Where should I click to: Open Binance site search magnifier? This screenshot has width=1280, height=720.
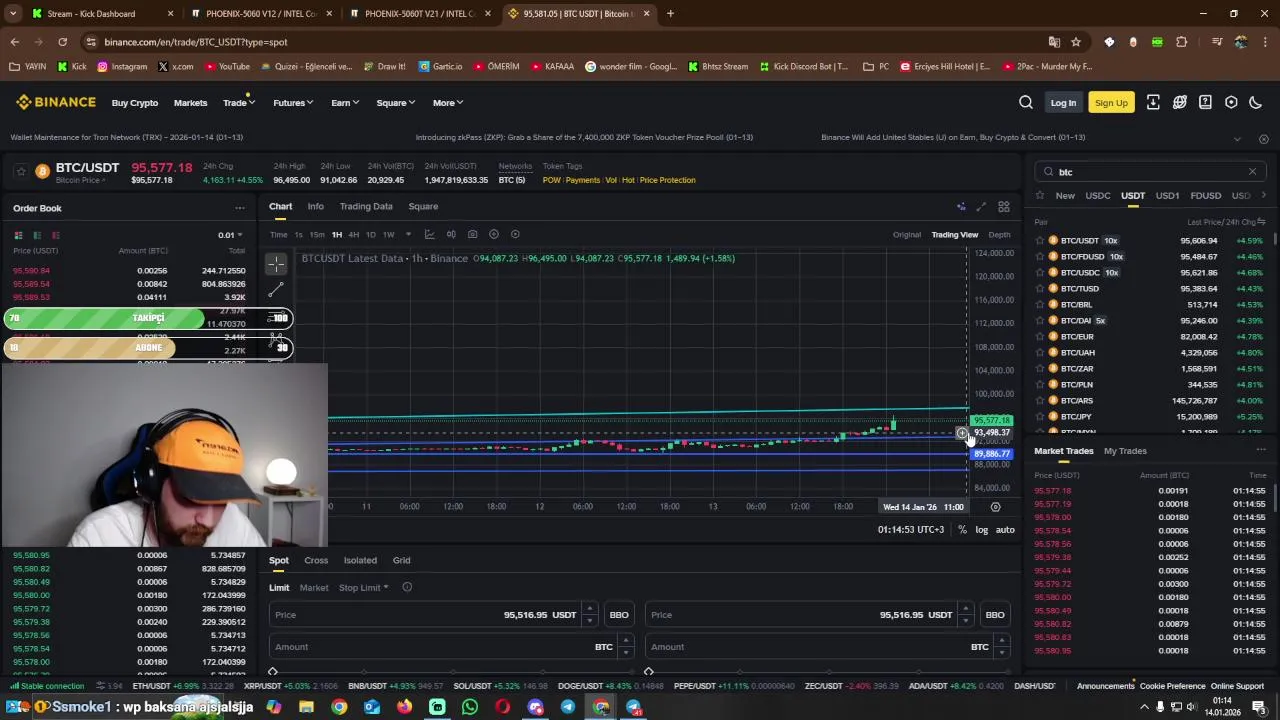click(x=1026, y=102)
